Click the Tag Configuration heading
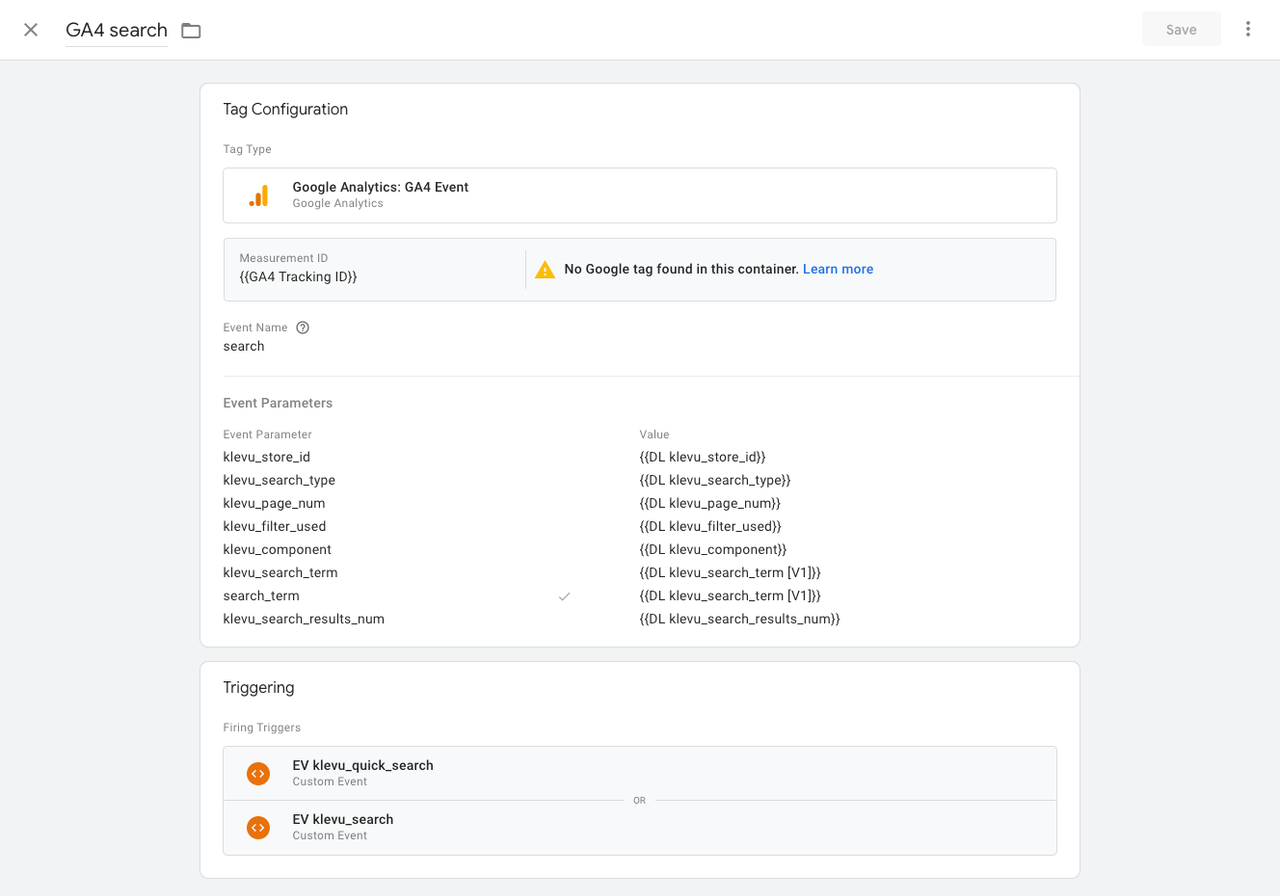 pos(285,109)
